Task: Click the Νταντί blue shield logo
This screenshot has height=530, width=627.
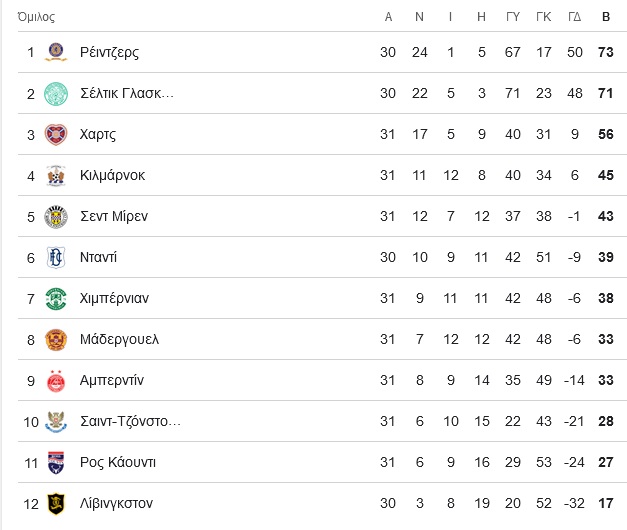Action: tap(56, 258)
